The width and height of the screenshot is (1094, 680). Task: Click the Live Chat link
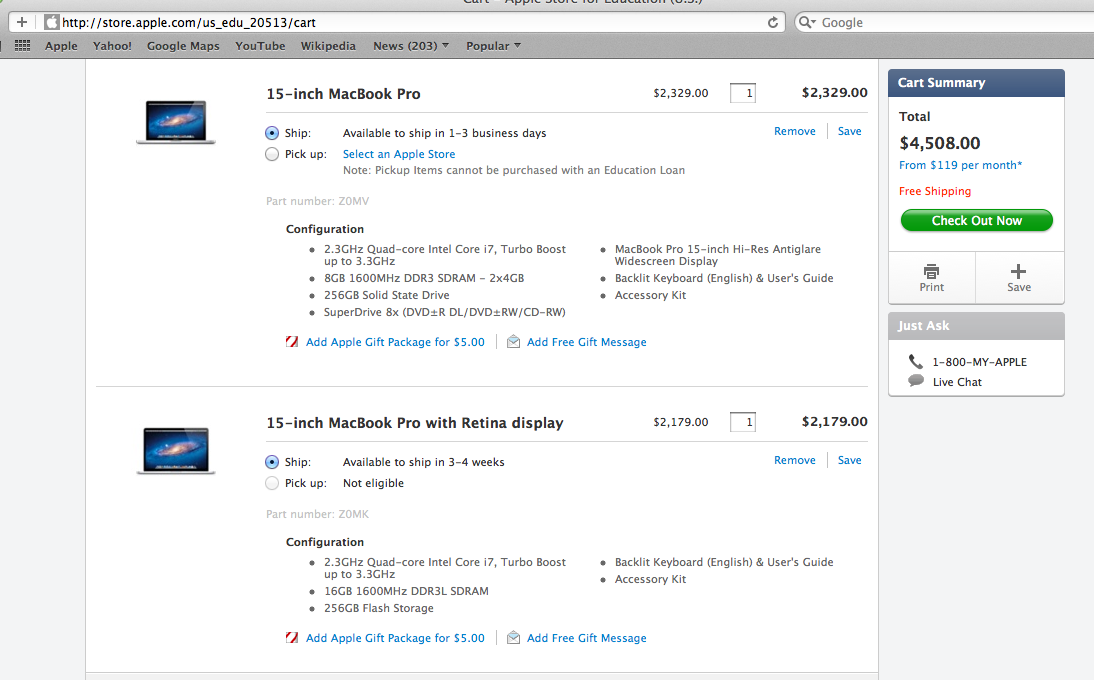tap(957, 382)
